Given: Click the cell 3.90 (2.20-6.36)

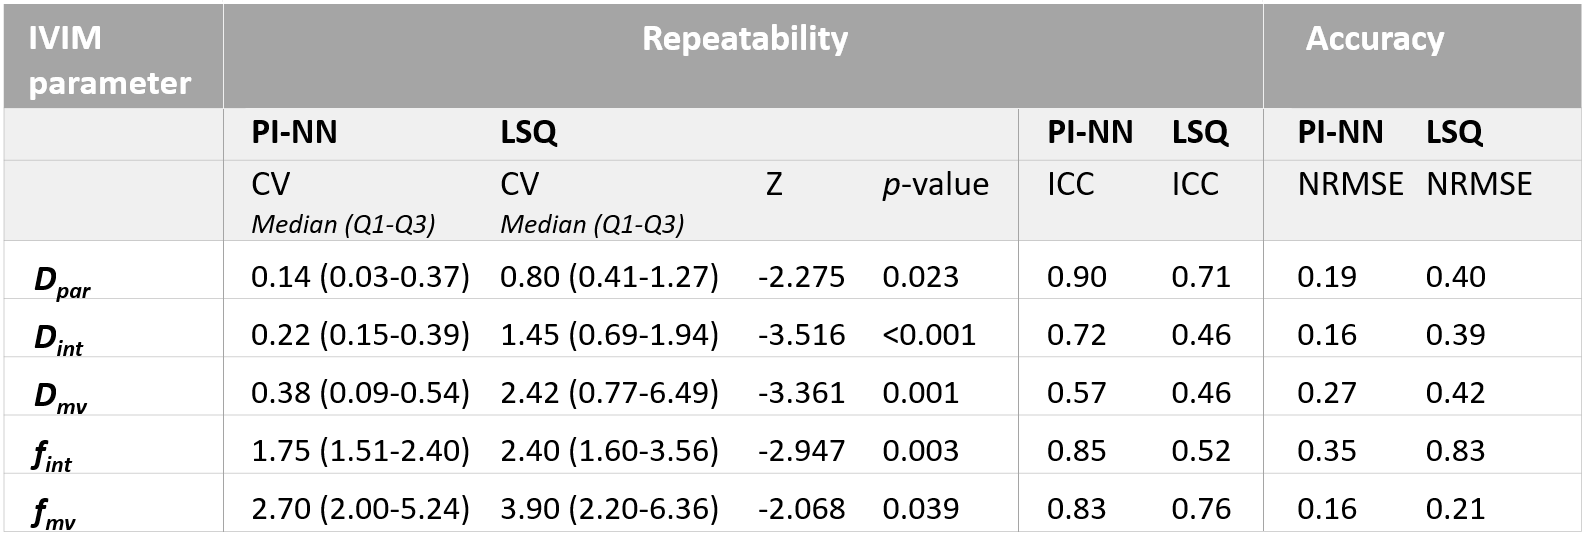Looking at the screenshot, I should click(x=609, y=508).
